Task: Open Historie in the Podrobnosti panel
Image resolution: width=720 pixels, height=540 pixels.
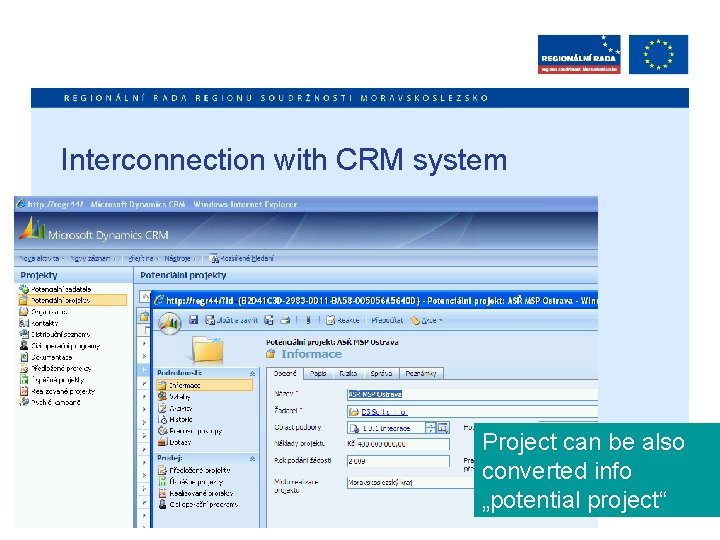Action: [180, 419]
